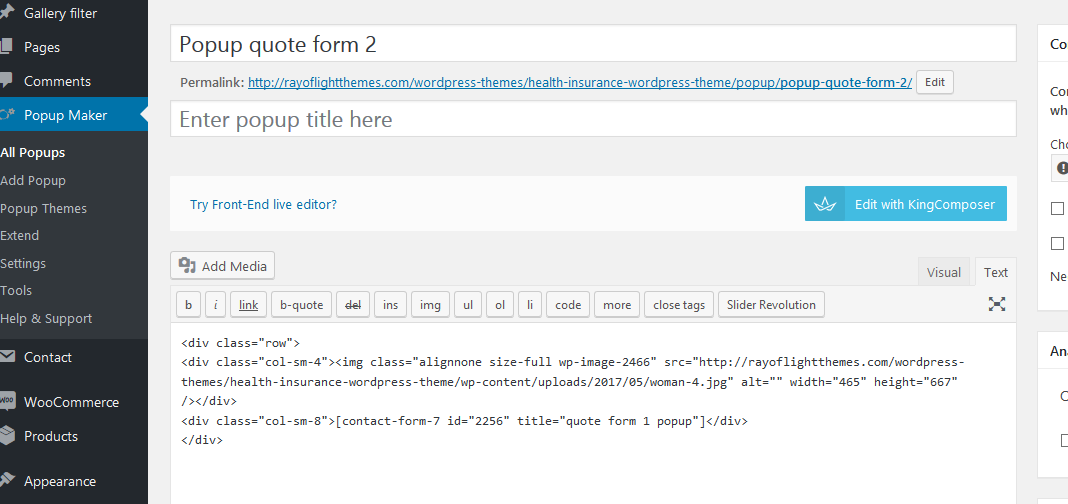Click the Gallery filter pin icon
1068x504 pixels.
(x=7, y=12)
